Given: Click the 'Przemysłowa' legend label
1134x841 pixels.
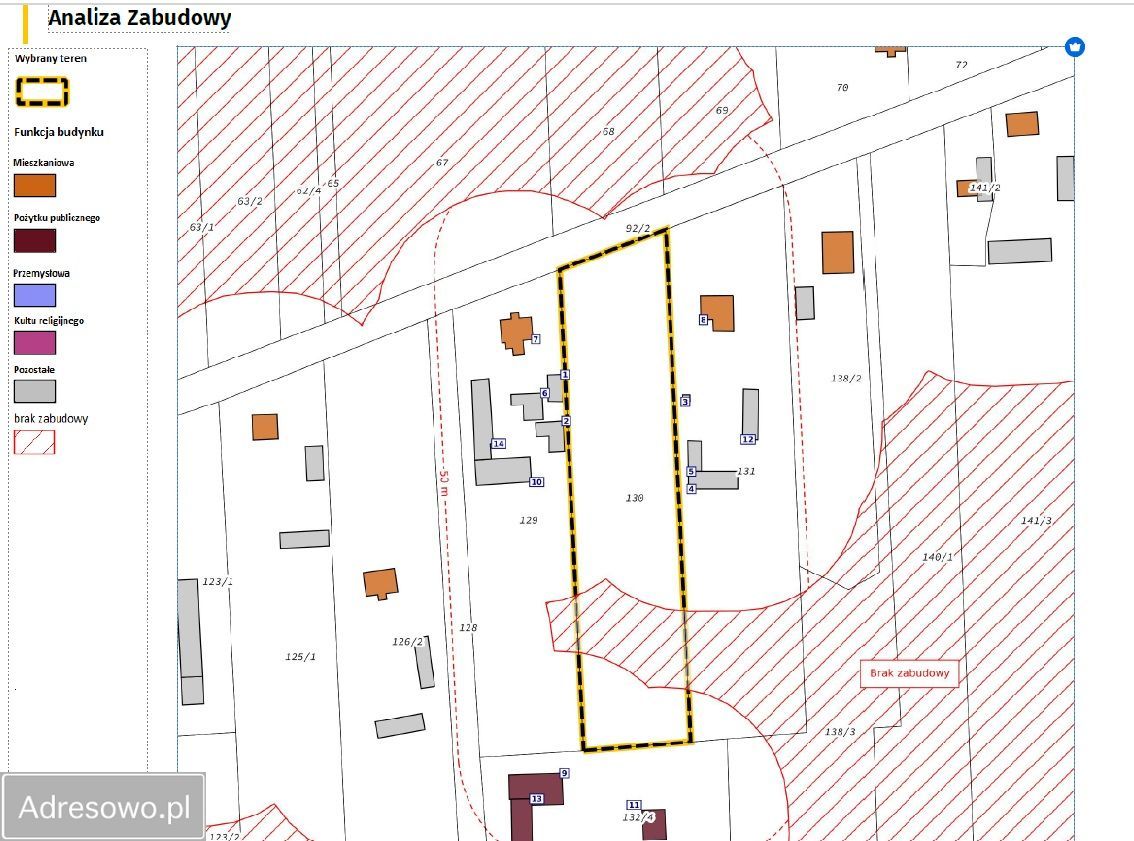Looking at the screenshot, I should coord(41,273).
